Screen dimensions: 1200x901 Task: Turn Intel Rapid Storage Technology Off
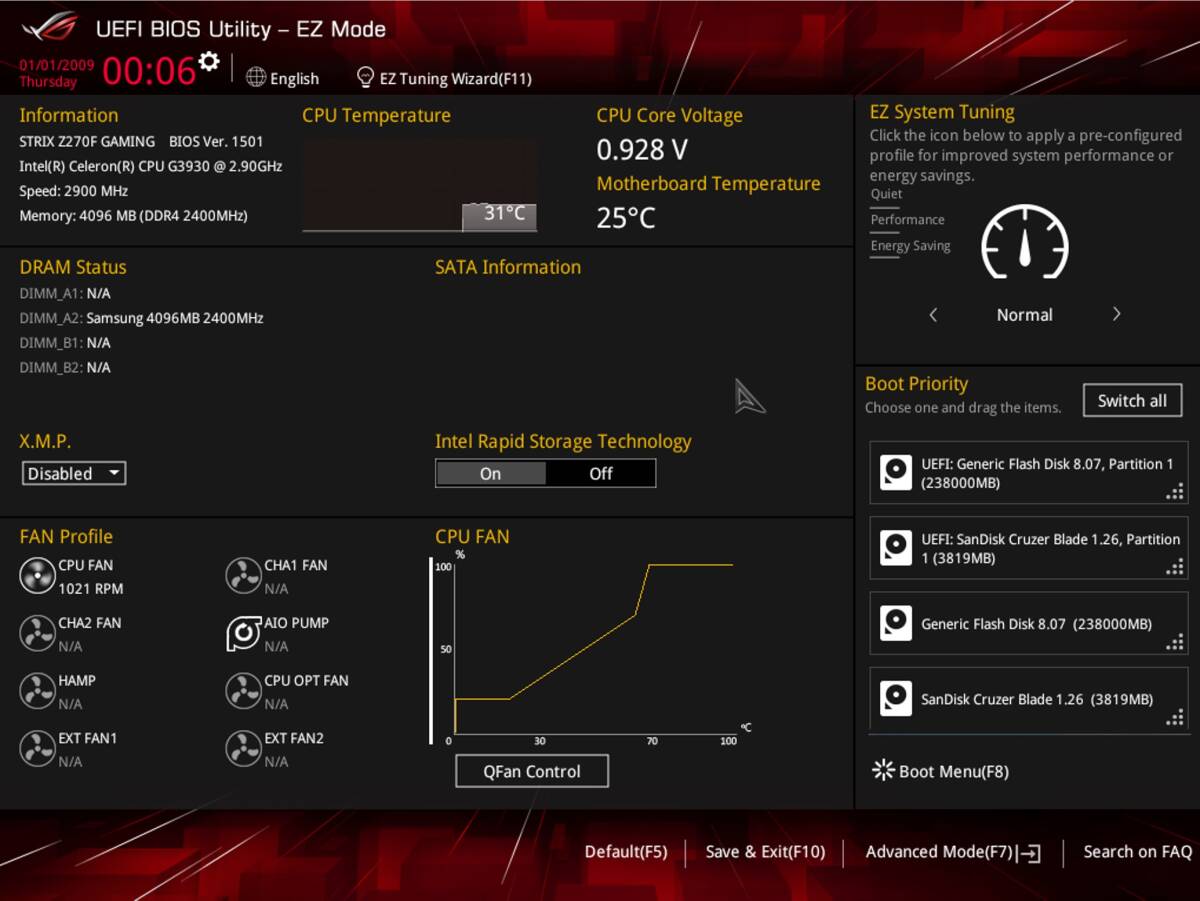pos(601,473)
